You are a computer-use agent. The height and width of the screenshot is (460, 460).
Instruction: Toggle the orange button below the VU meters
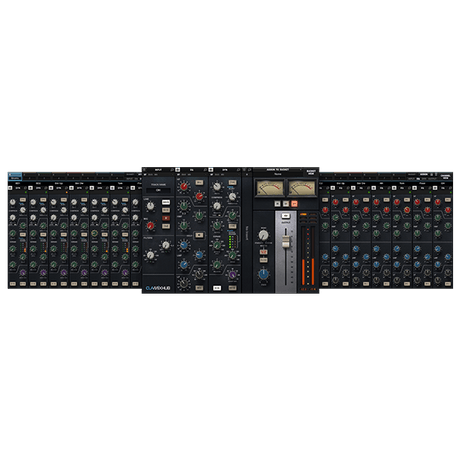point(294,204)
